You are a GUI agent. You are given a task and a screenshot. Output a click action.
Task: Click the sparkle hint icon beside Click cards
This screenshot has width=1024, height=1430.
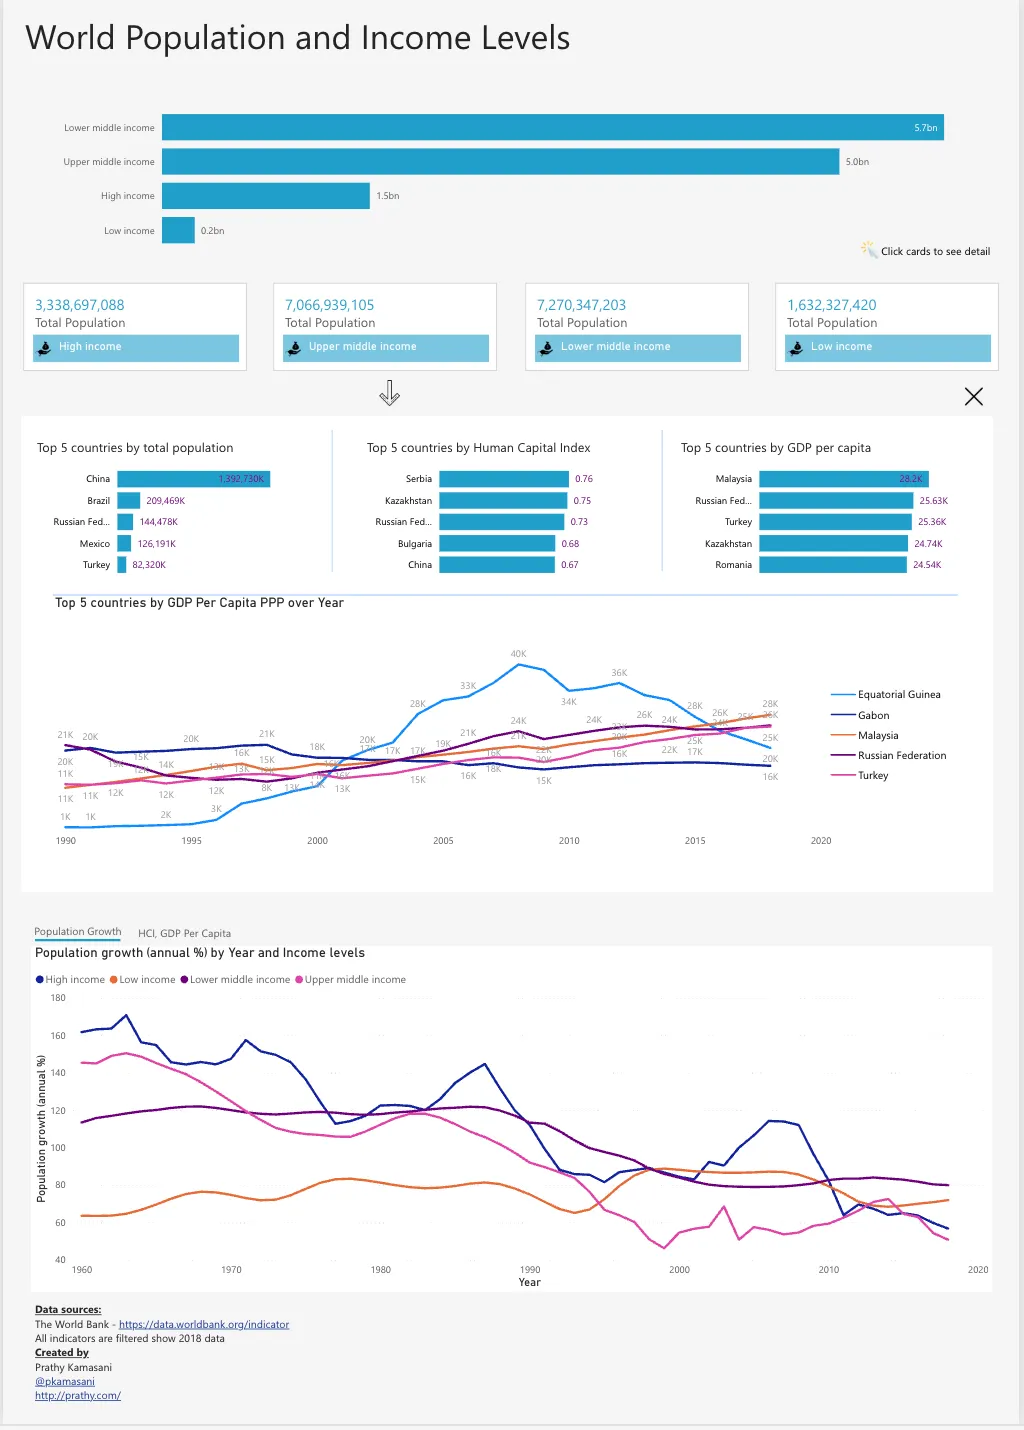tap(869, 249)
